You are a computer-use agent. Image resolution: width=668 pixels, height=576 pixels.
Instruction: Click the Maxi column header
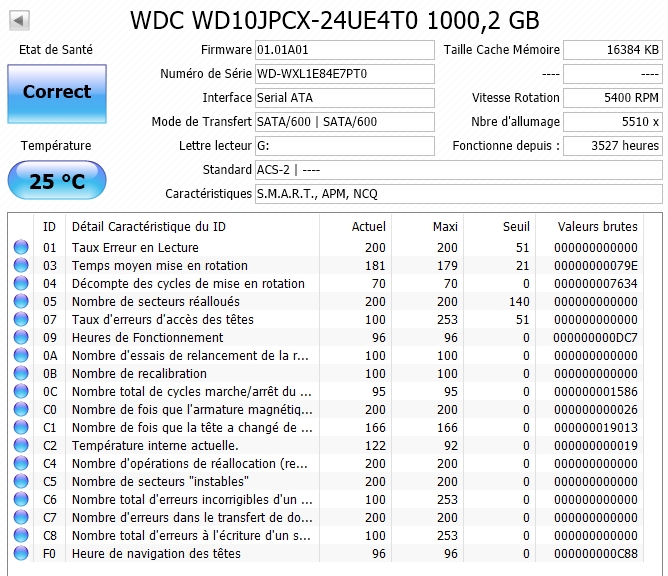tap(427, 227)
